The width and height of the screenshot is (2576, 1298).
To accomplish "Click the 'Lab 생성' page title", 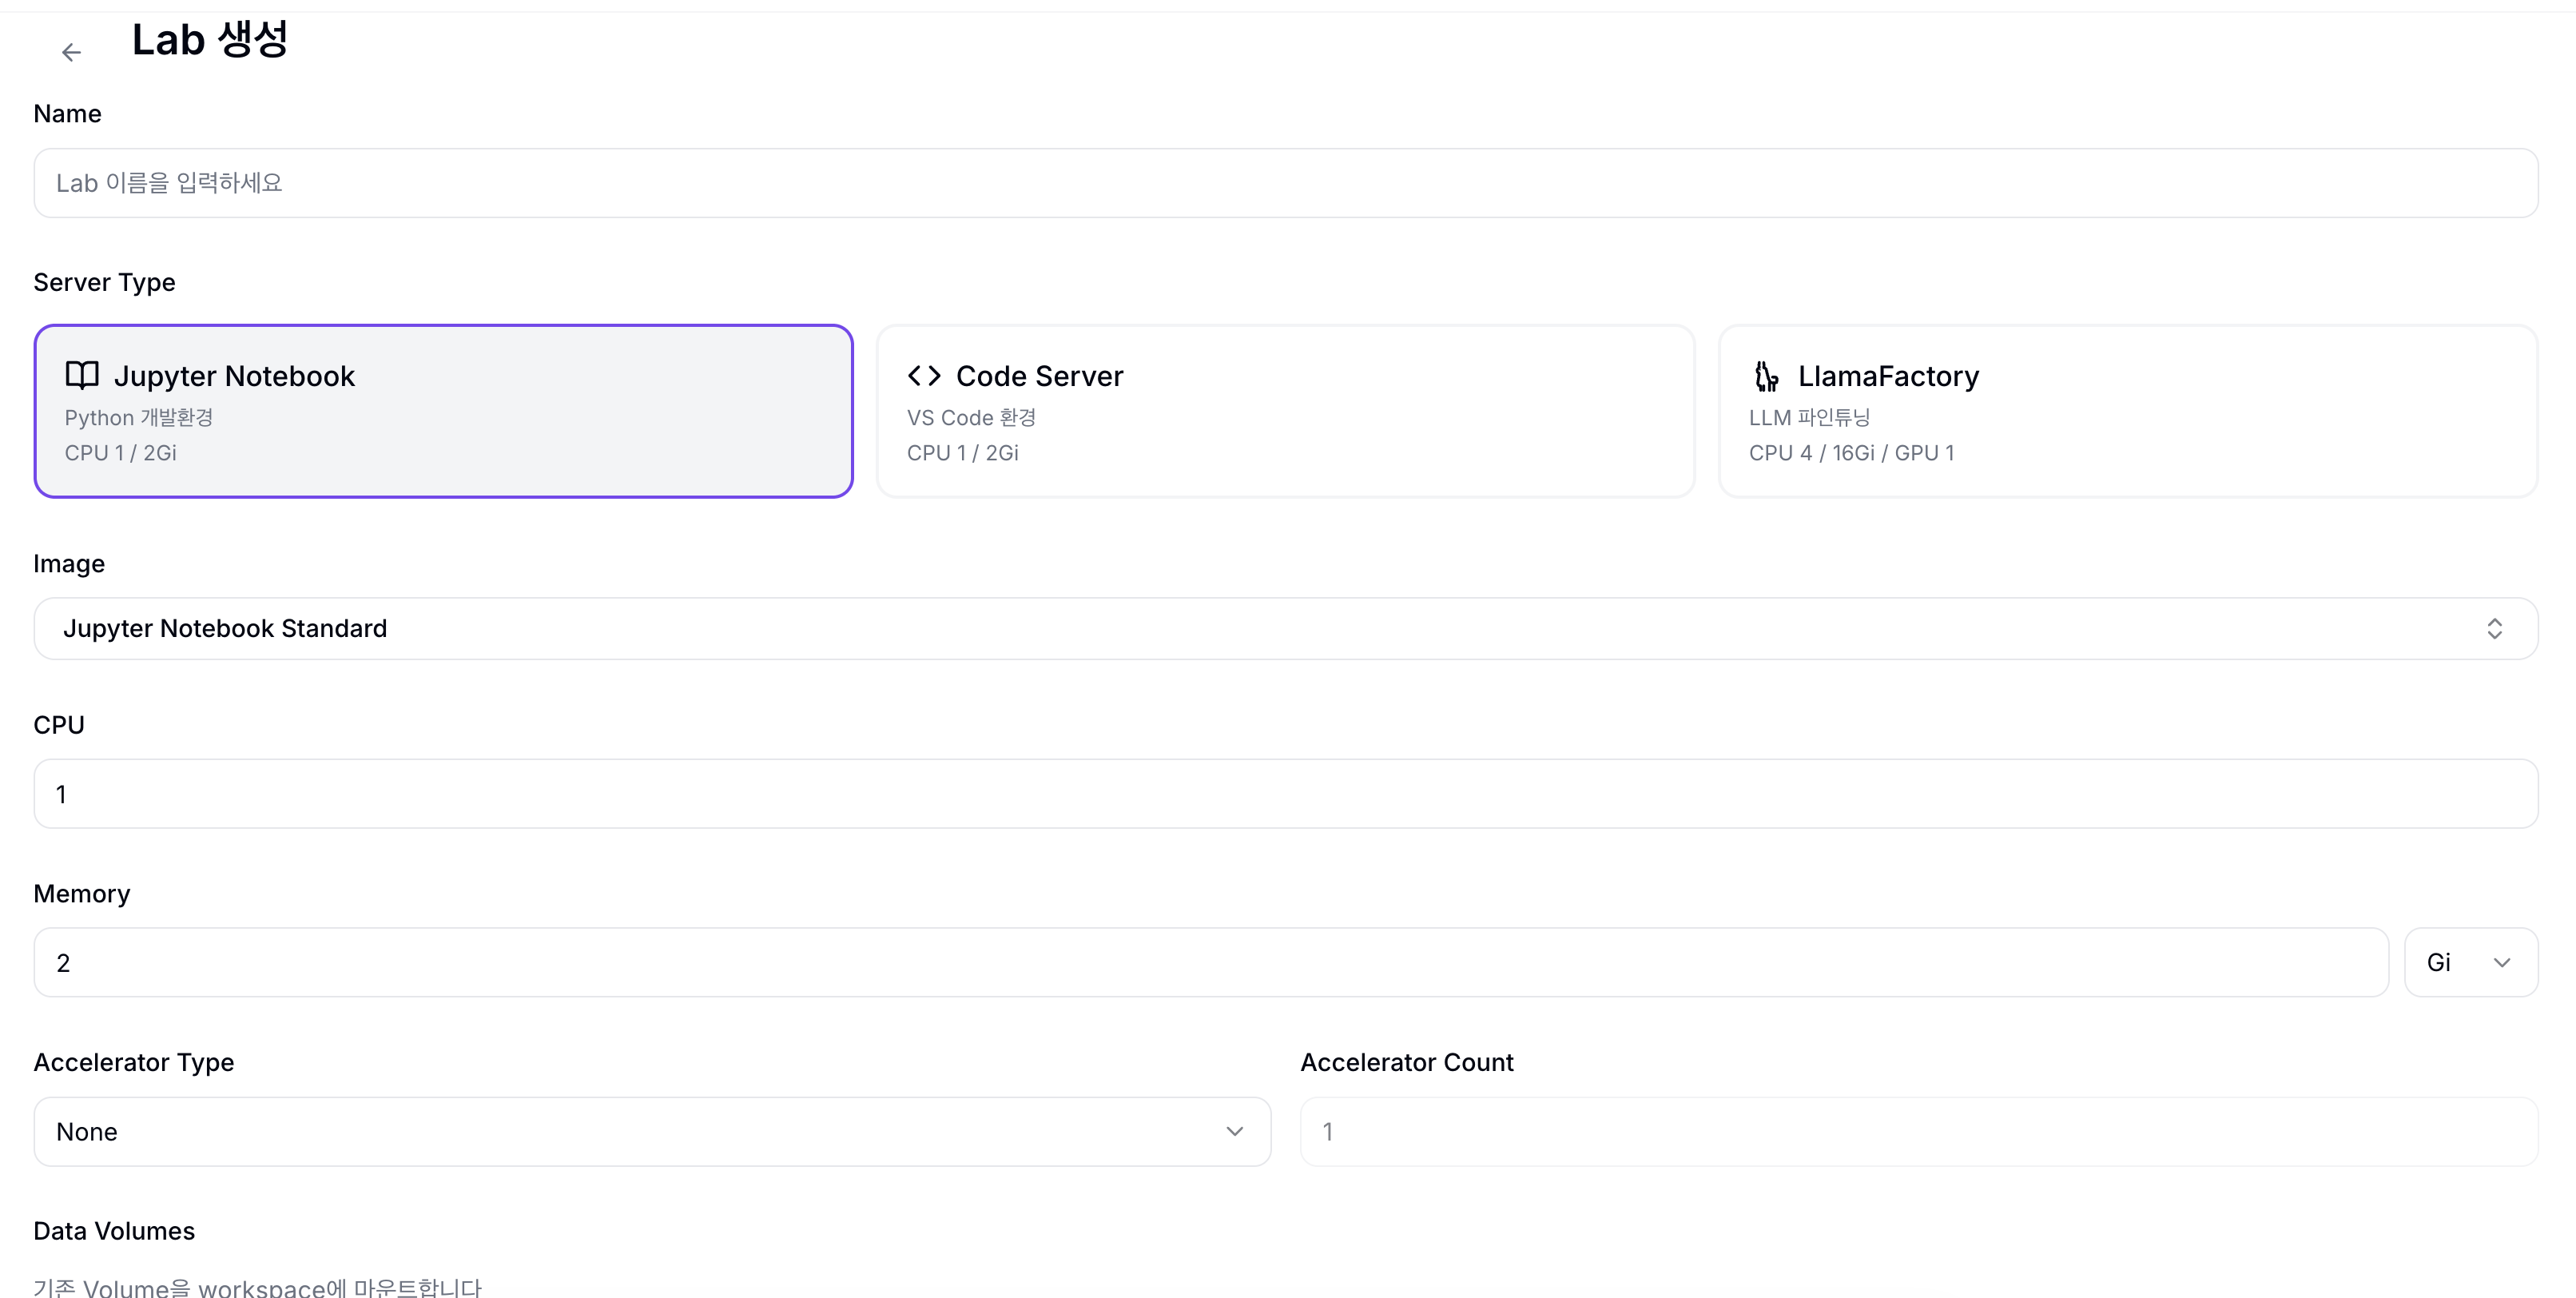I will (210, 40).
